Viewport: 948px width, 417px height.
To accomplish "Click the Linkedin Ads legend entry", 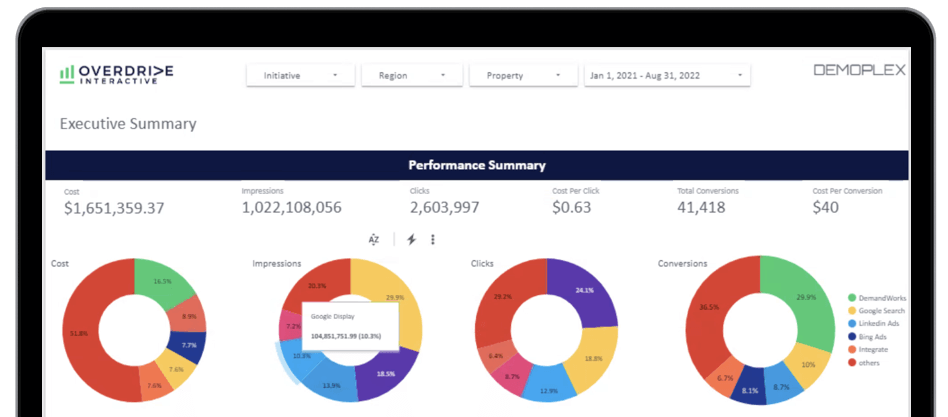I will click(x=874, y=324).
